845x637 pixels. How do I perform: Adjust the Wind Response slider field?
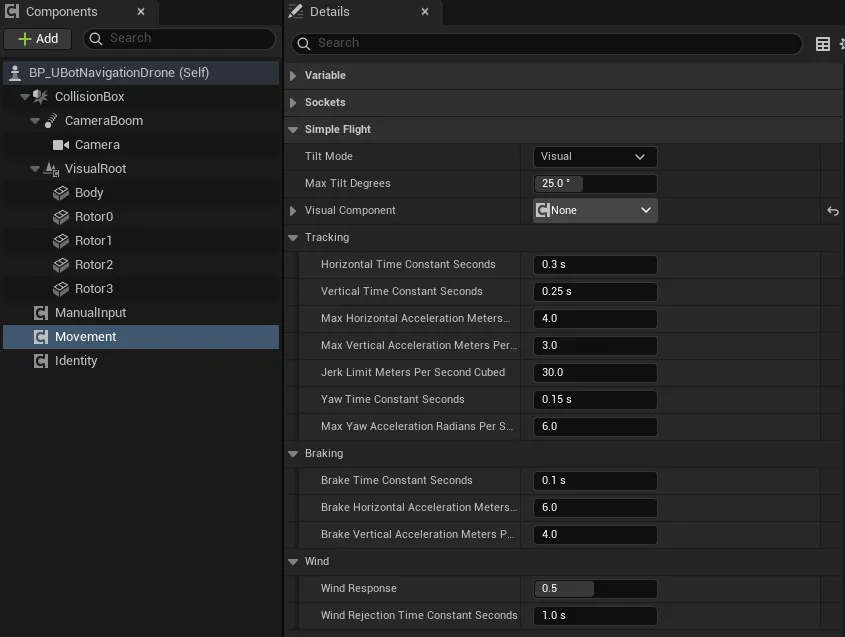[595, 588]
